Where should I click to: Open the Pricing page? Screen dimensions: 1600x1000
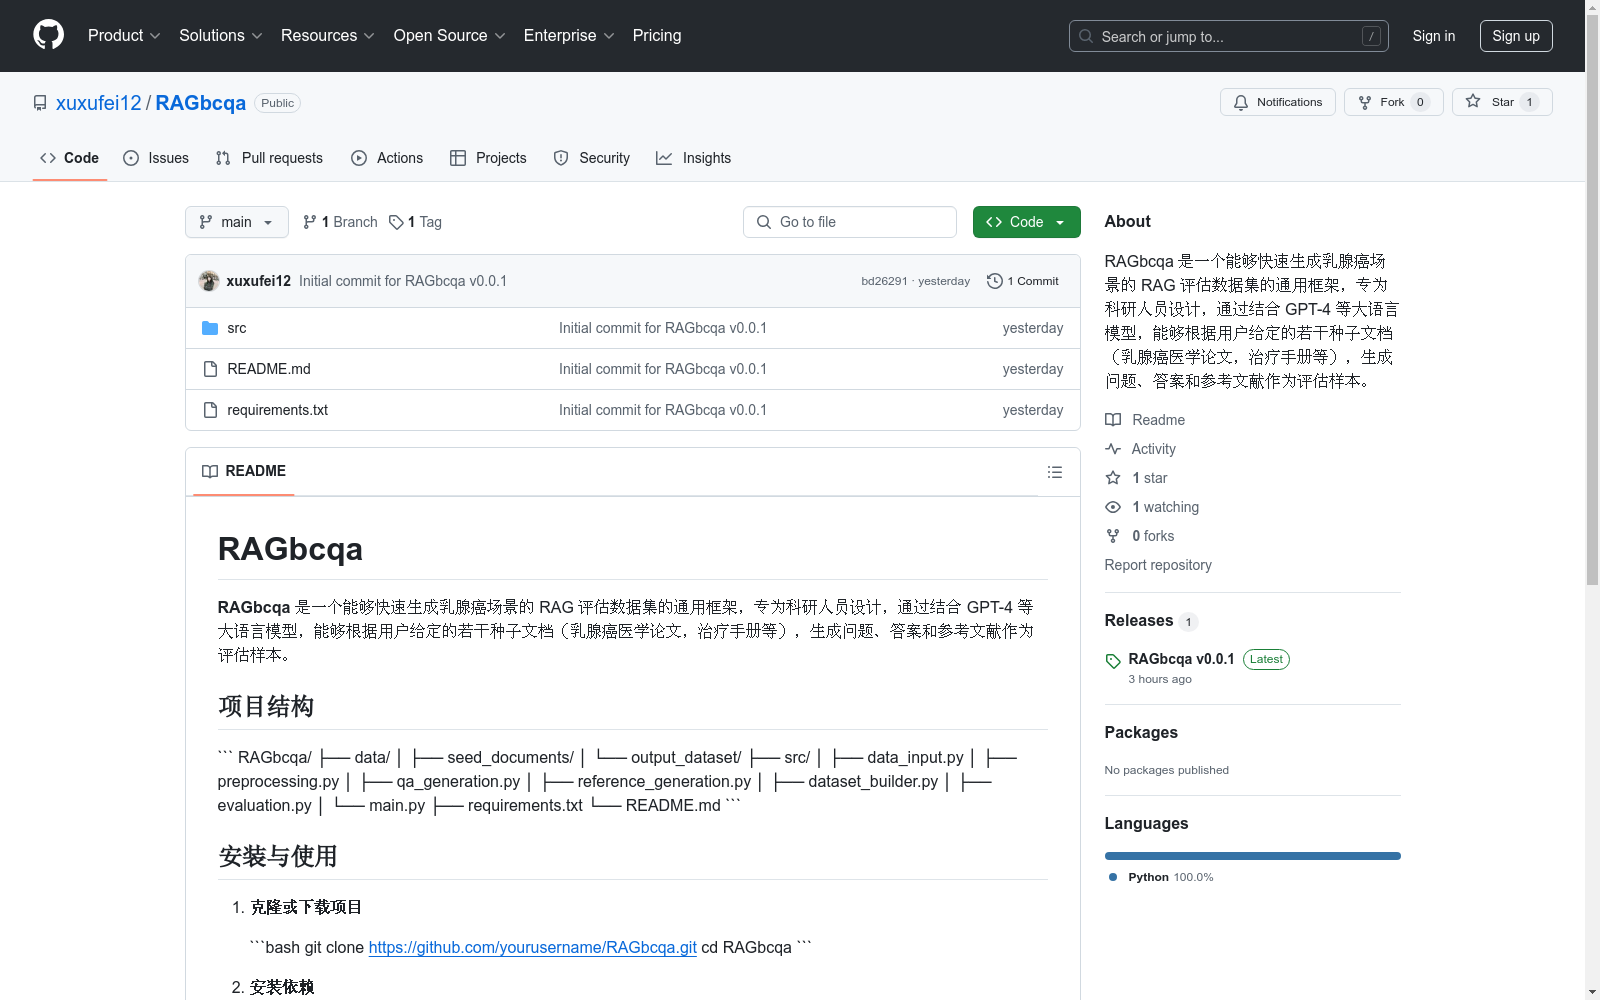657,35
